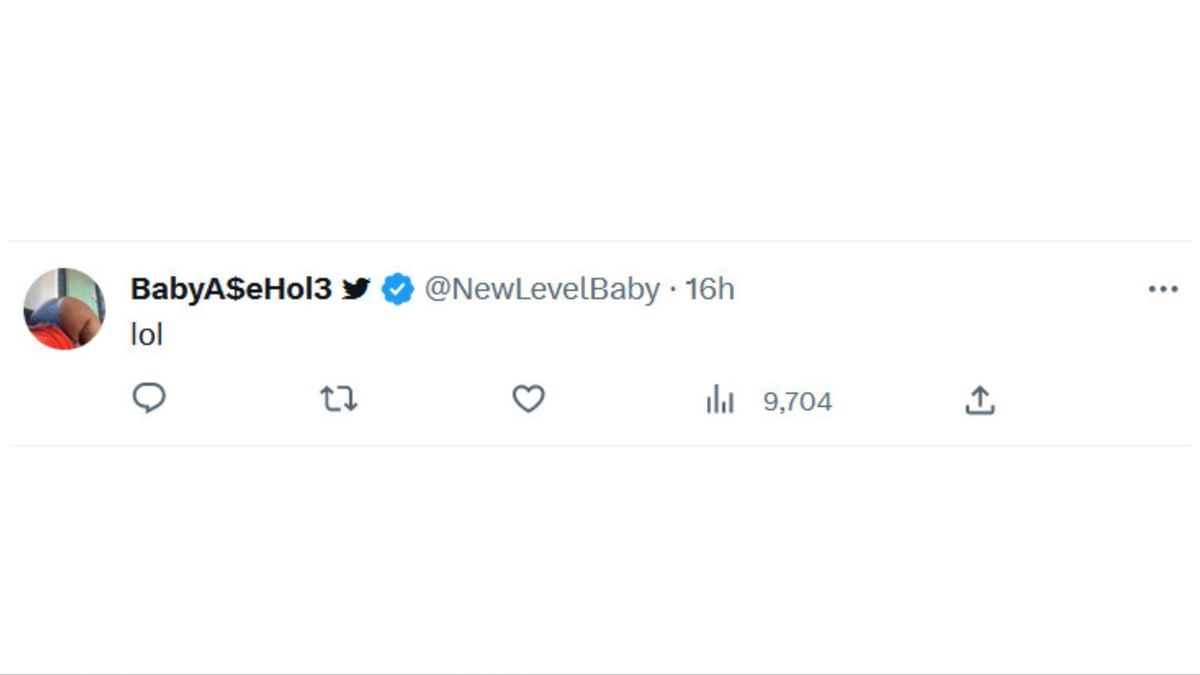This screenshot has height=675, width=1200.
Task: Open the tweet via the 16h timestamp
Action: (710, 289)
